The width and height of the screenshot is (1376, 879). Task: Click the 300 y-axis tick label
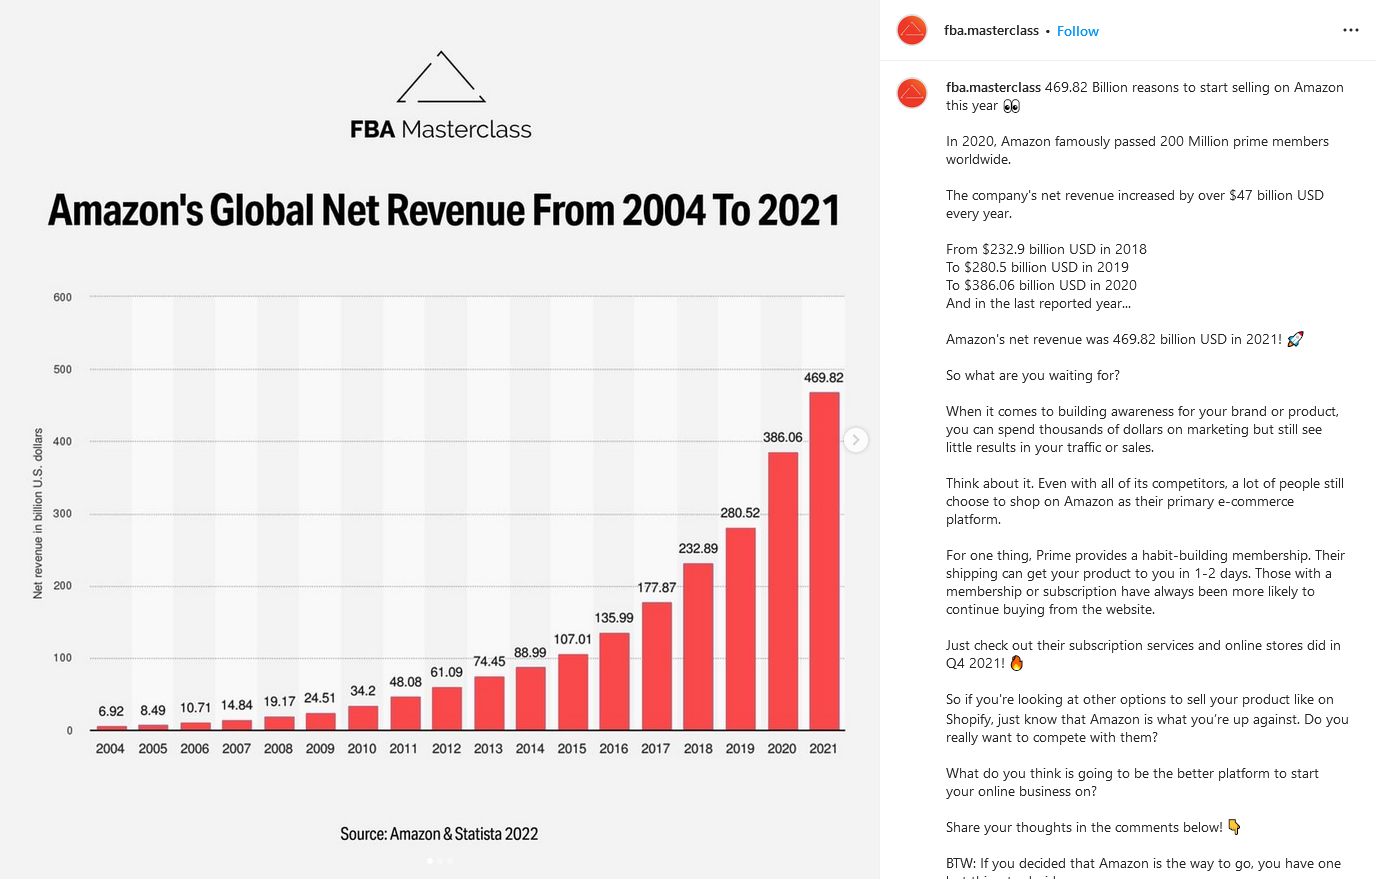click(62, 514)
